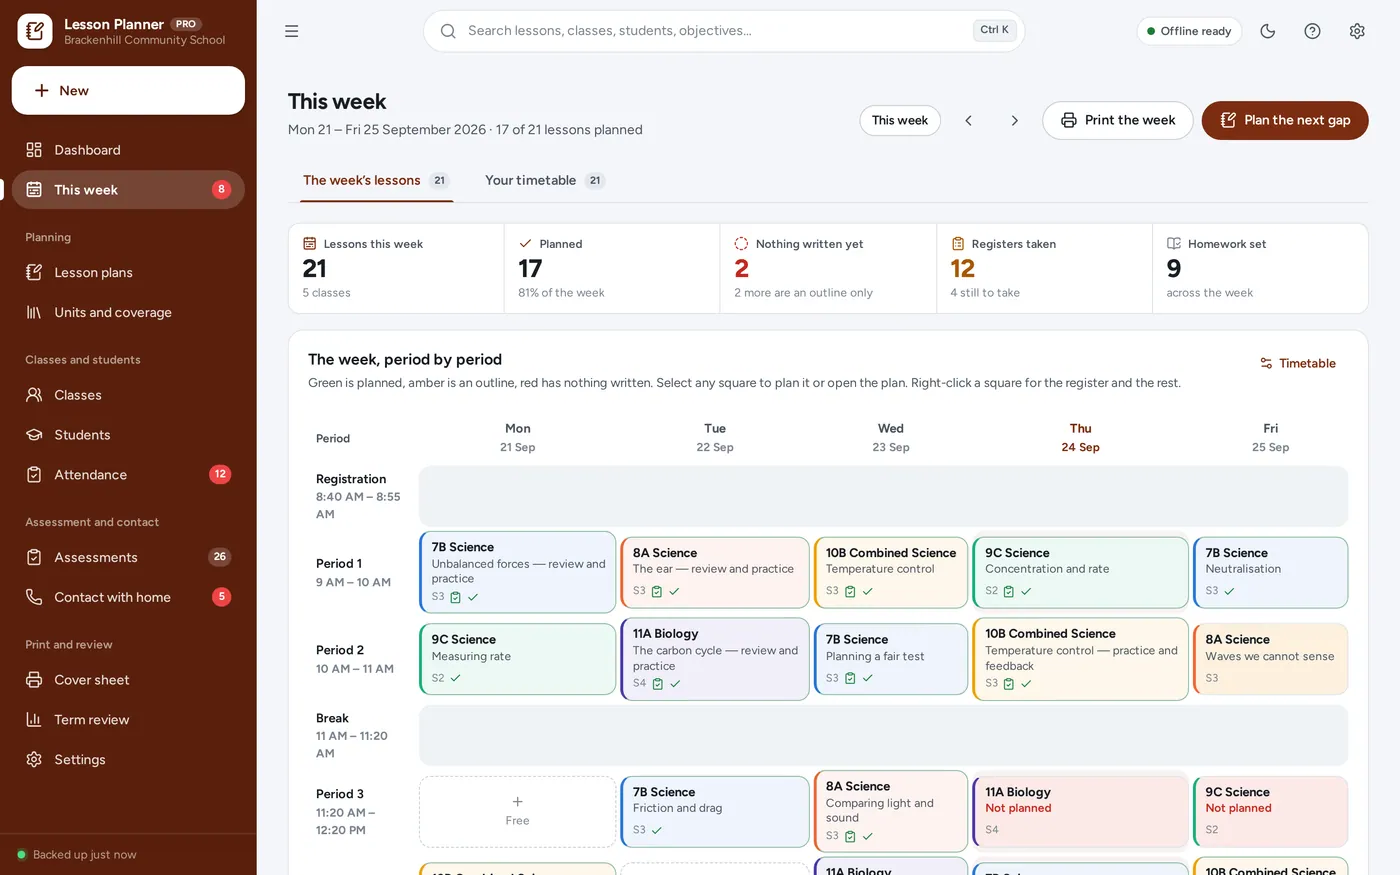The image size is (1400, 875).
Task: Click the Planned 17 stat card
Action: [x=612, y=268]
